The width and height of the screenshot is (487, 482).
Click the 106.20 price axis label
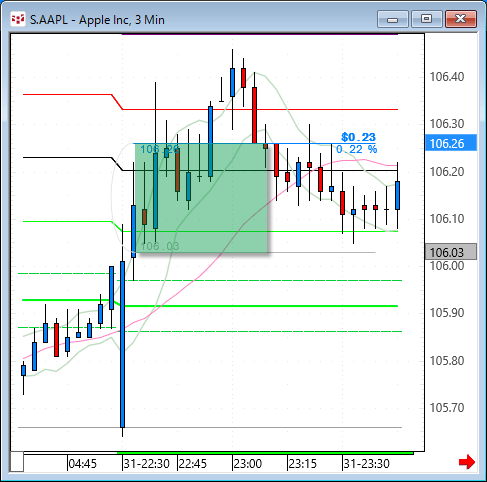click(447, 172)
